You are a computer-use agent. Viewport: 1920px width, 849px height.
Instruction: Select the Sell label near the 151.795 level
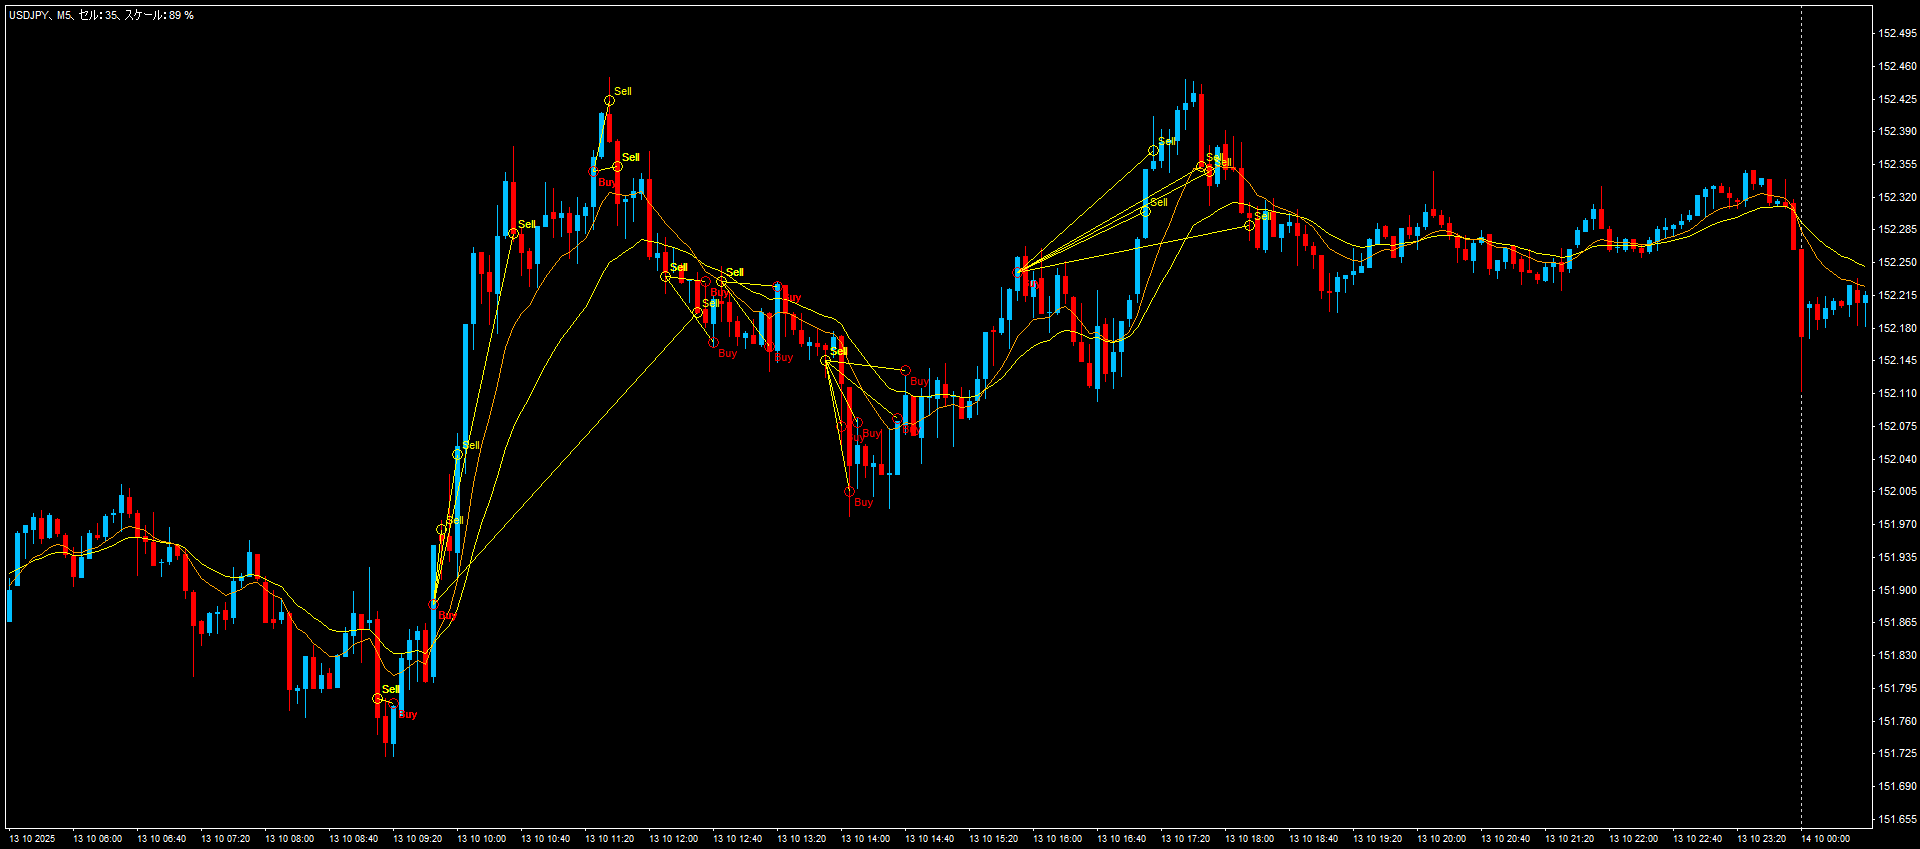[x=390, y=689]
